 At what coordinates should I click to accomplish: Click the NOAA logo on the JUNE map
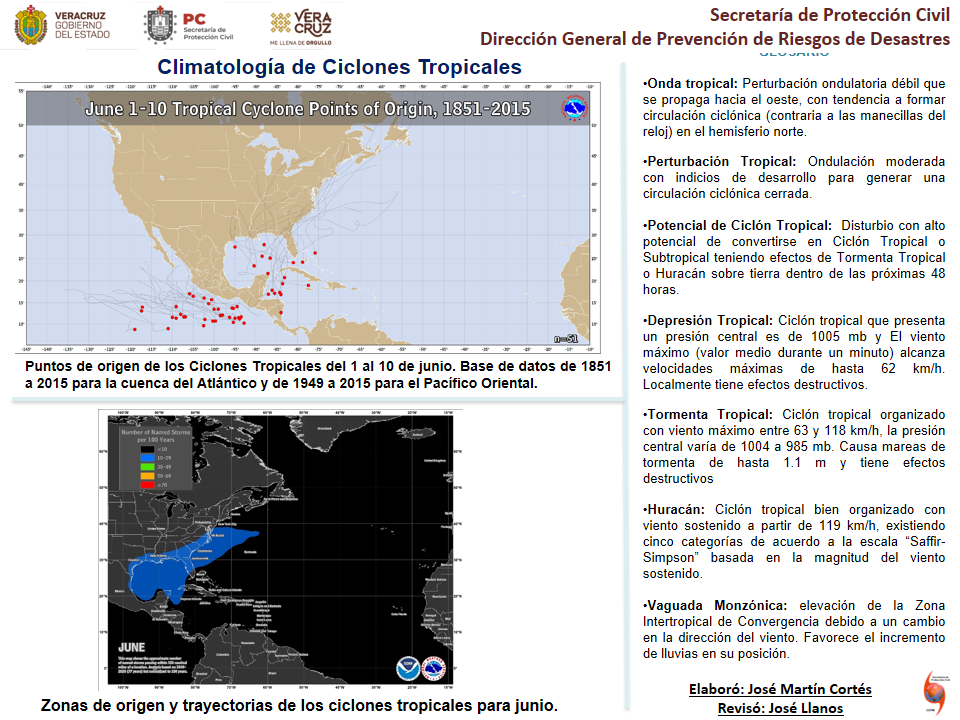[x=408, y=668]
